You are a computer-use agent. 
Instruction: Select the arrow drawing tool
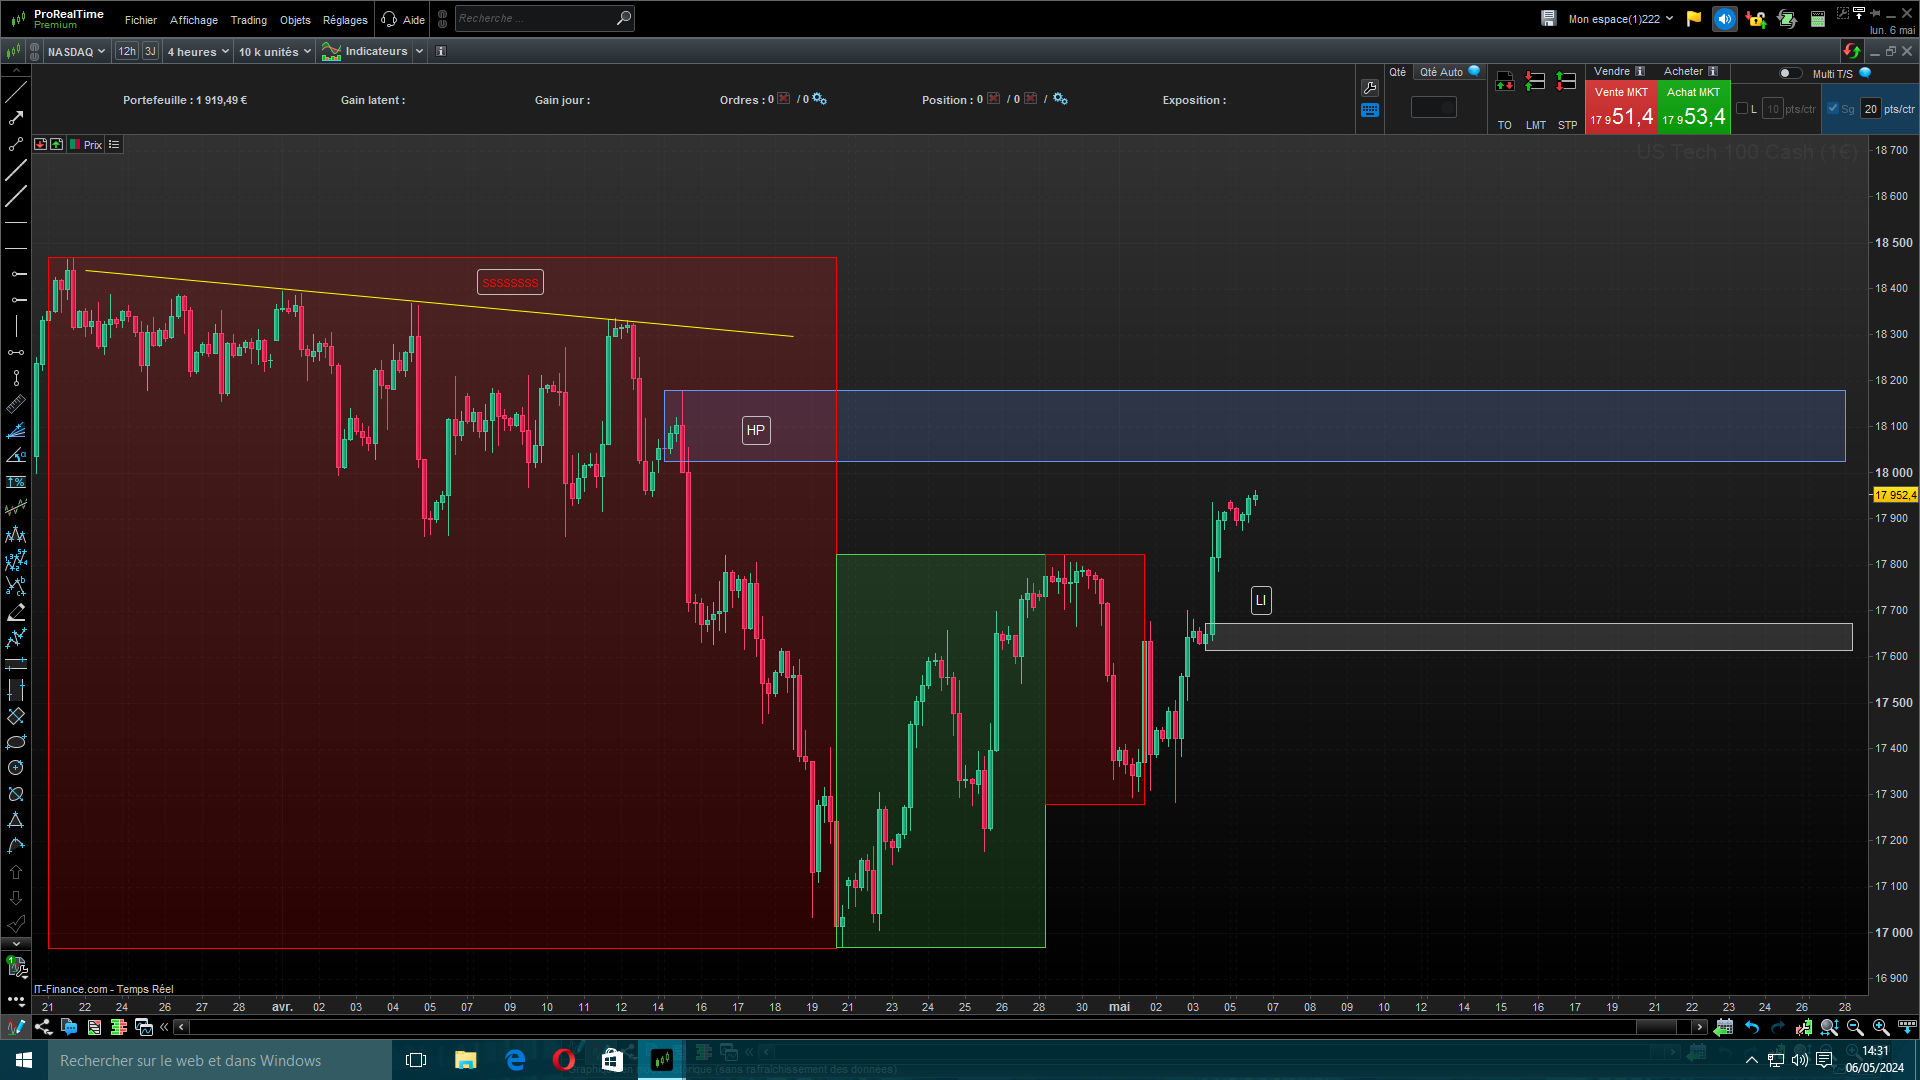(16, 118)
